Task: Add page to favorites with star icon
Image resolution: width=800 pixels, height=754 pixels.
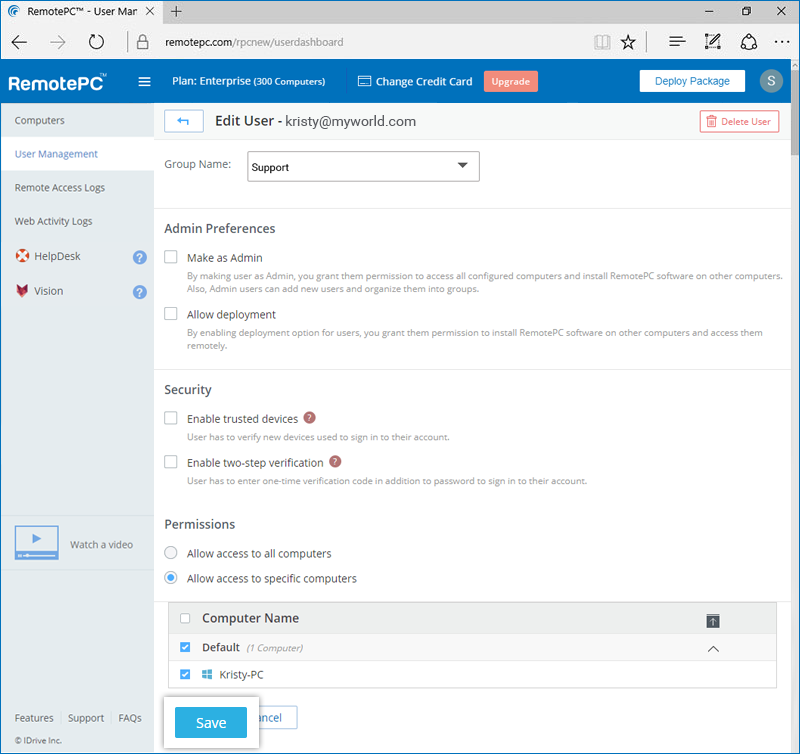Action: [x=628, y=42]
